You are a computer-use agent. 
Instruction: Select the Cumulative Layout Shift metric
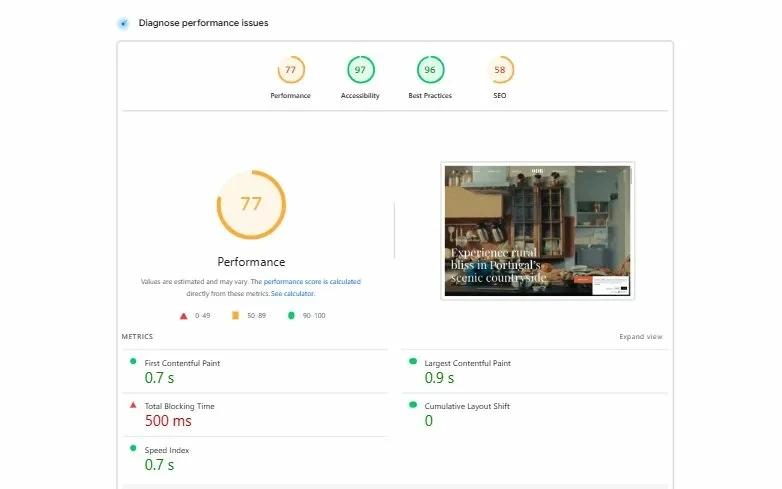tap(535, 415)
